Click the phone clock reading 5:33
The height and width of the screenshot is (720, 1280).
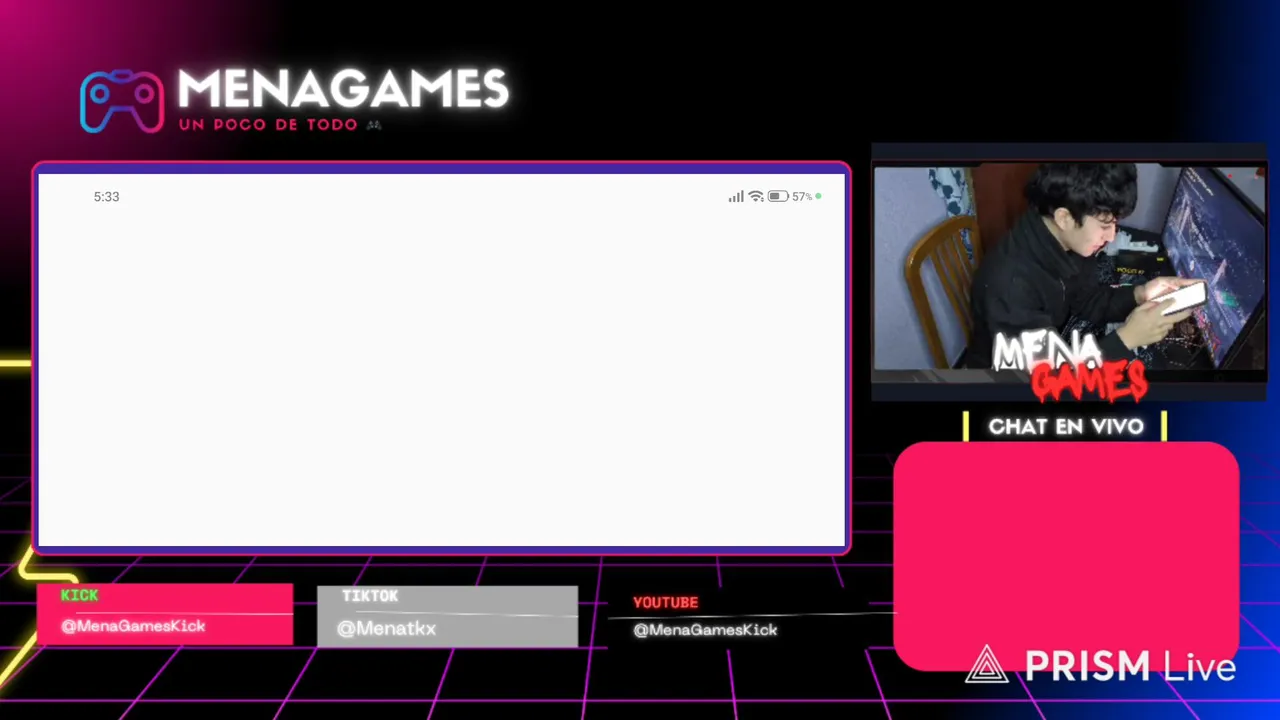pos(106,197)
